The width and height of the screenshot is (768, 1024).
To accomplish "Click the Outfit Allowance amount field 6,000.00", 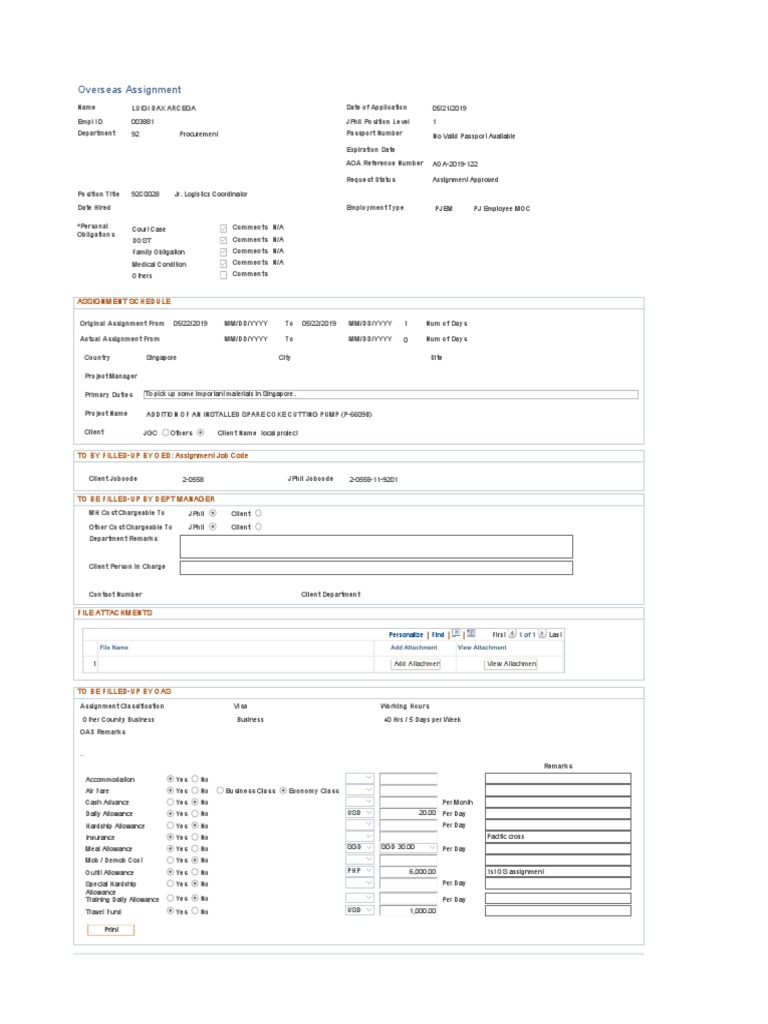I will click(408, 871).
